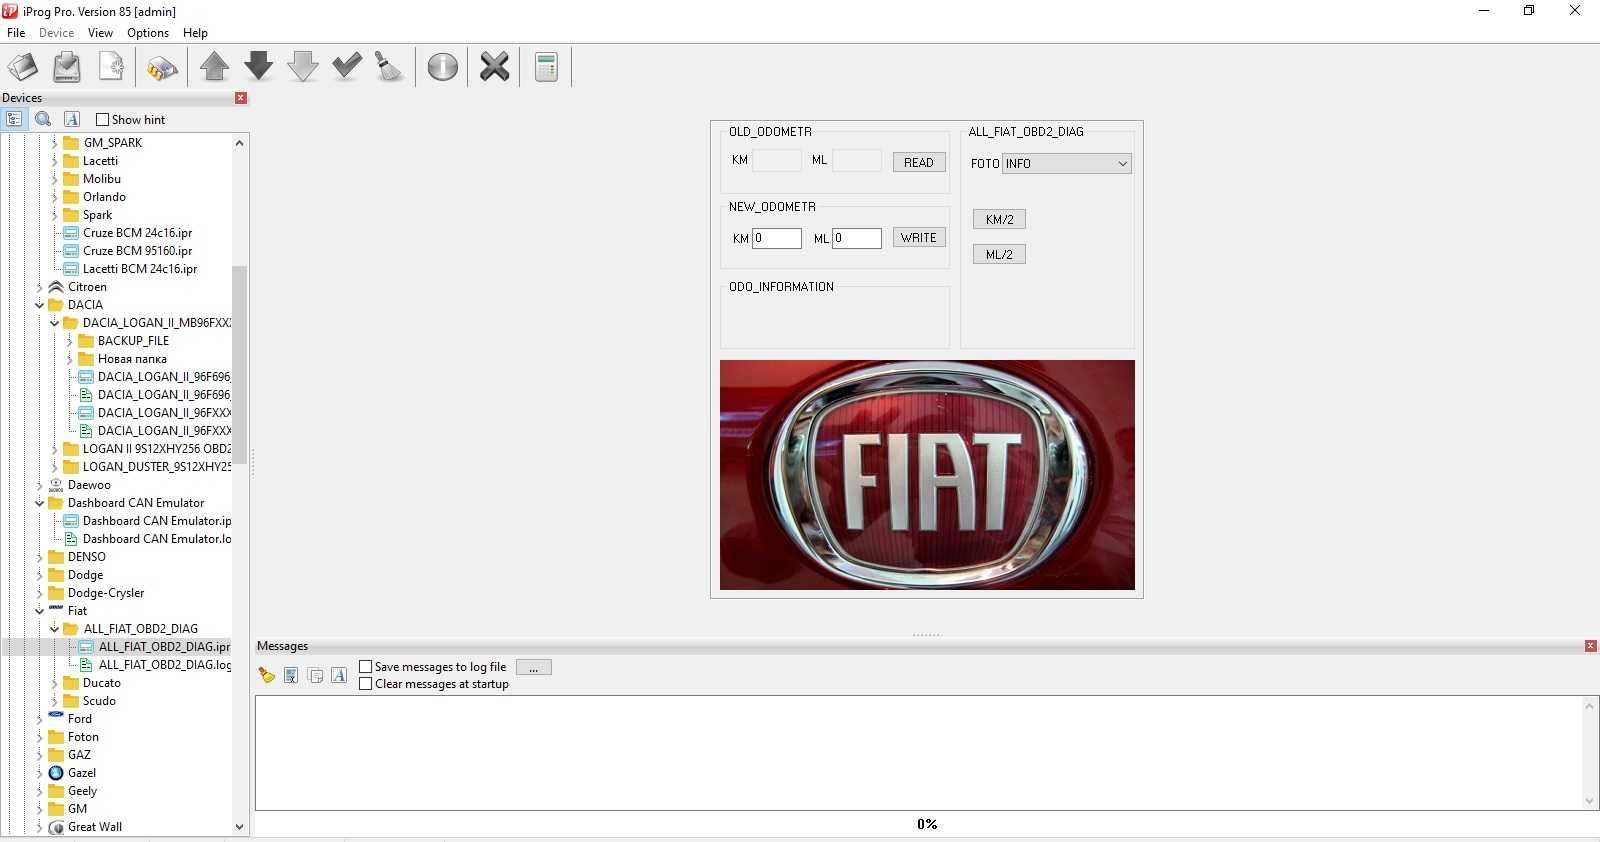Image resolution: width=1600 pixels, height=842 pixels.
Task: Enable Clear messages at startup checkbox
Action: (x=366, y=684)
